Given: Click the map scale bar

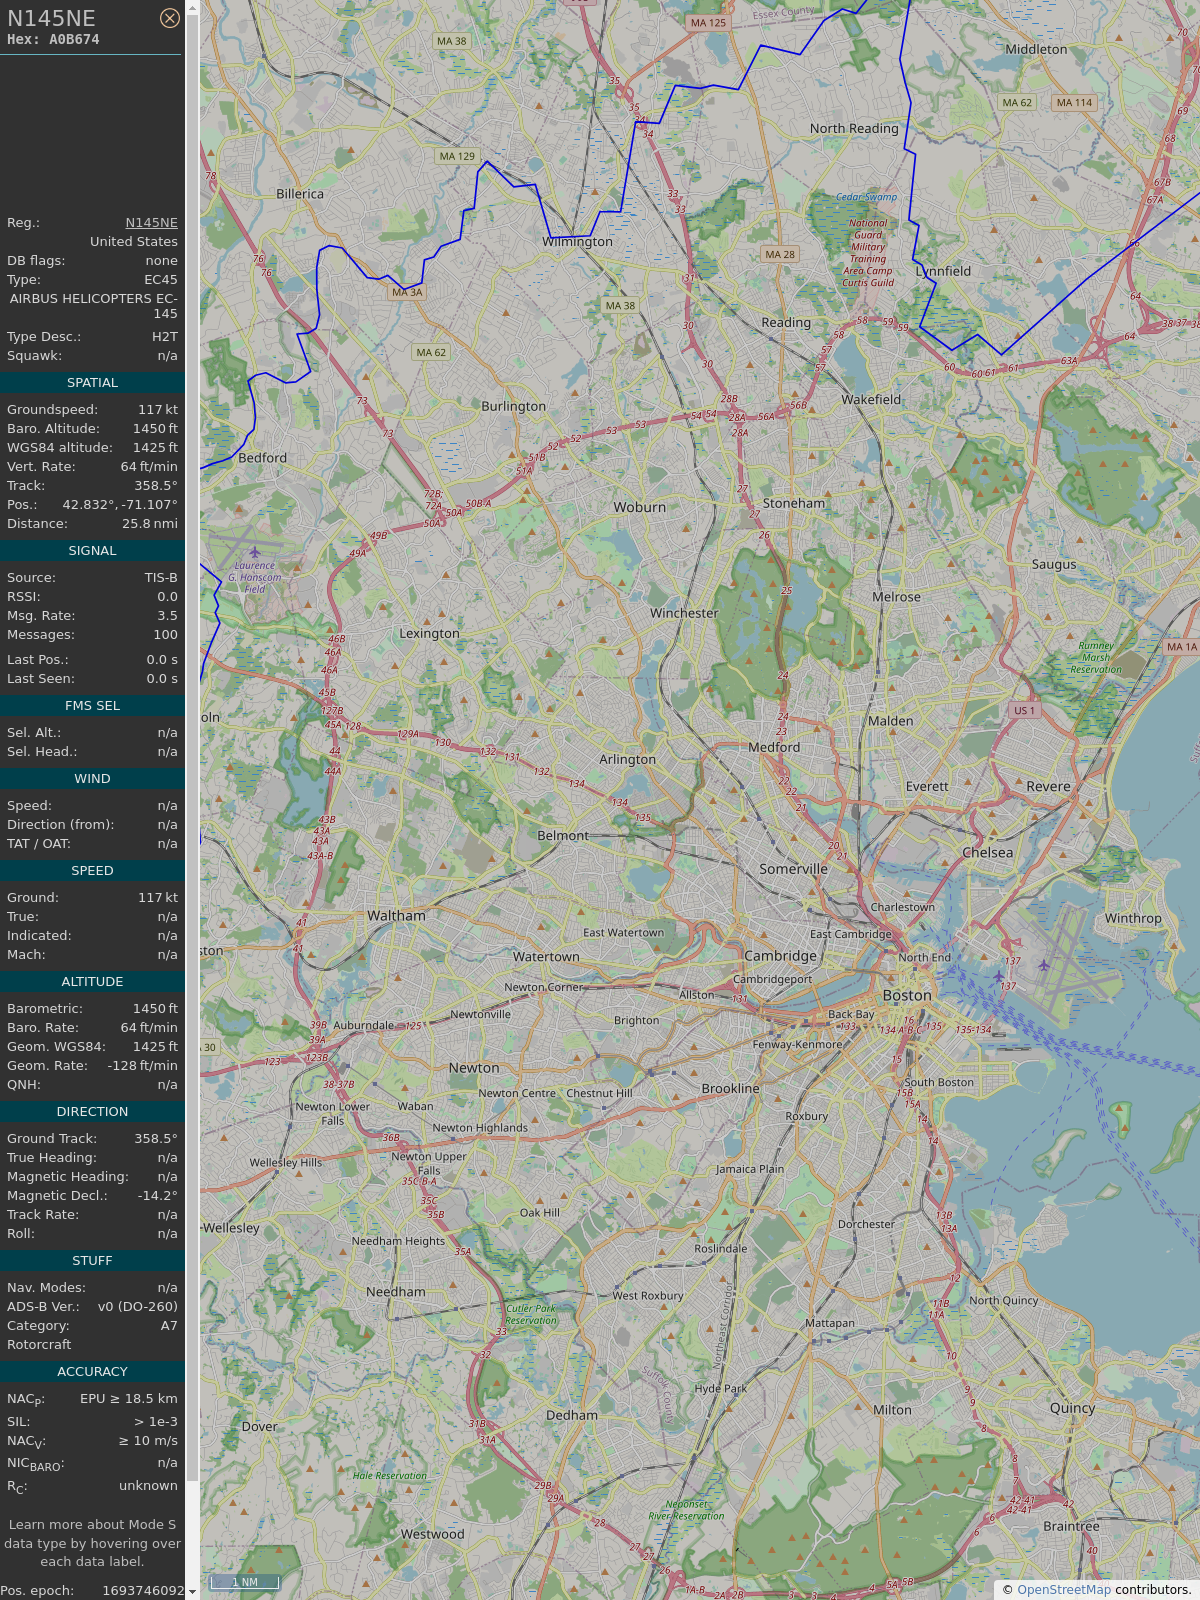Looking at the screenshot, I should click(244, 1582).
